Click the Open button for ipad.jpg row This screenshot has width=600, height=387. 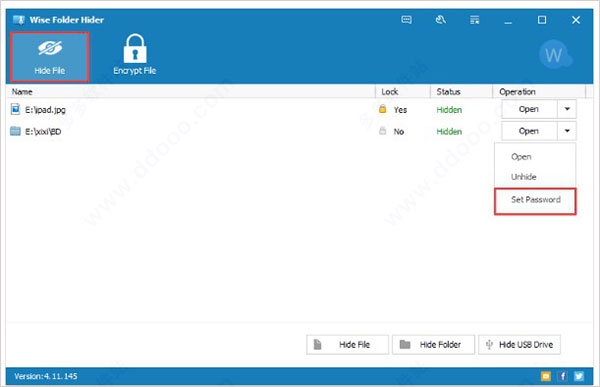tap(529, 109)
